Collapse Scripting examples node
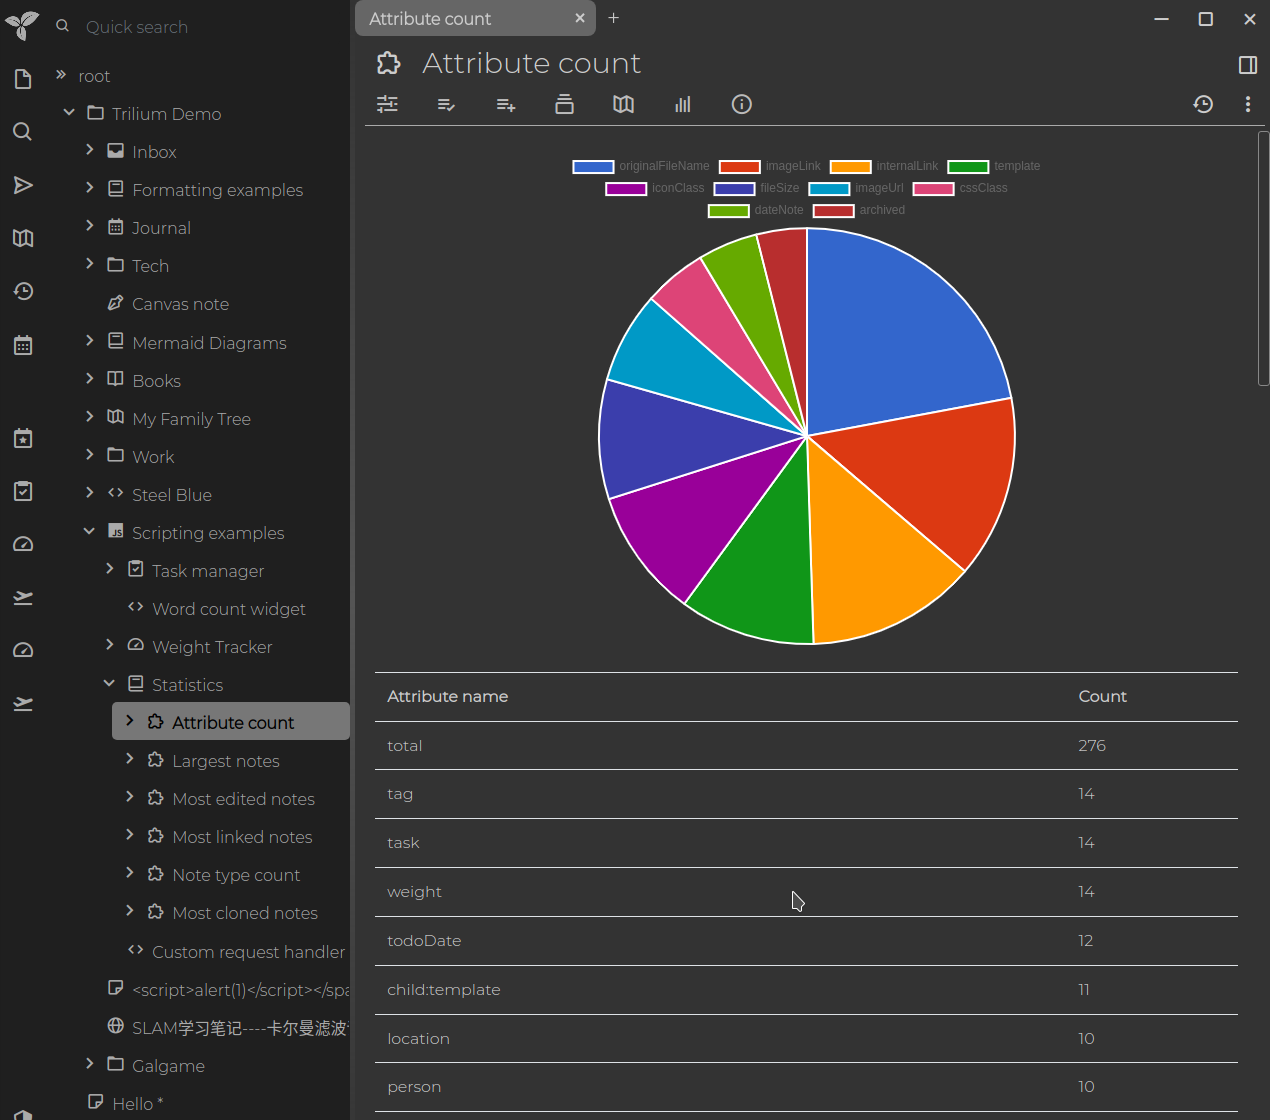1270x1120 pixels. (89, 532)
